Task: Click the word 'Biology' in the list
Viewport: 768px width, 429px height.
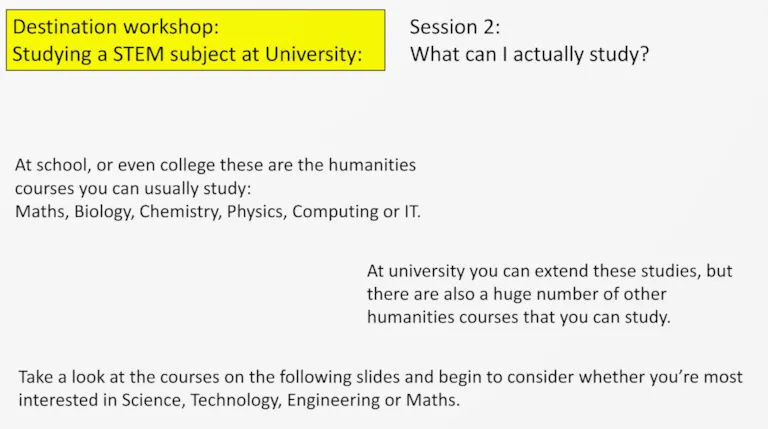Action: tap(104, 212)
